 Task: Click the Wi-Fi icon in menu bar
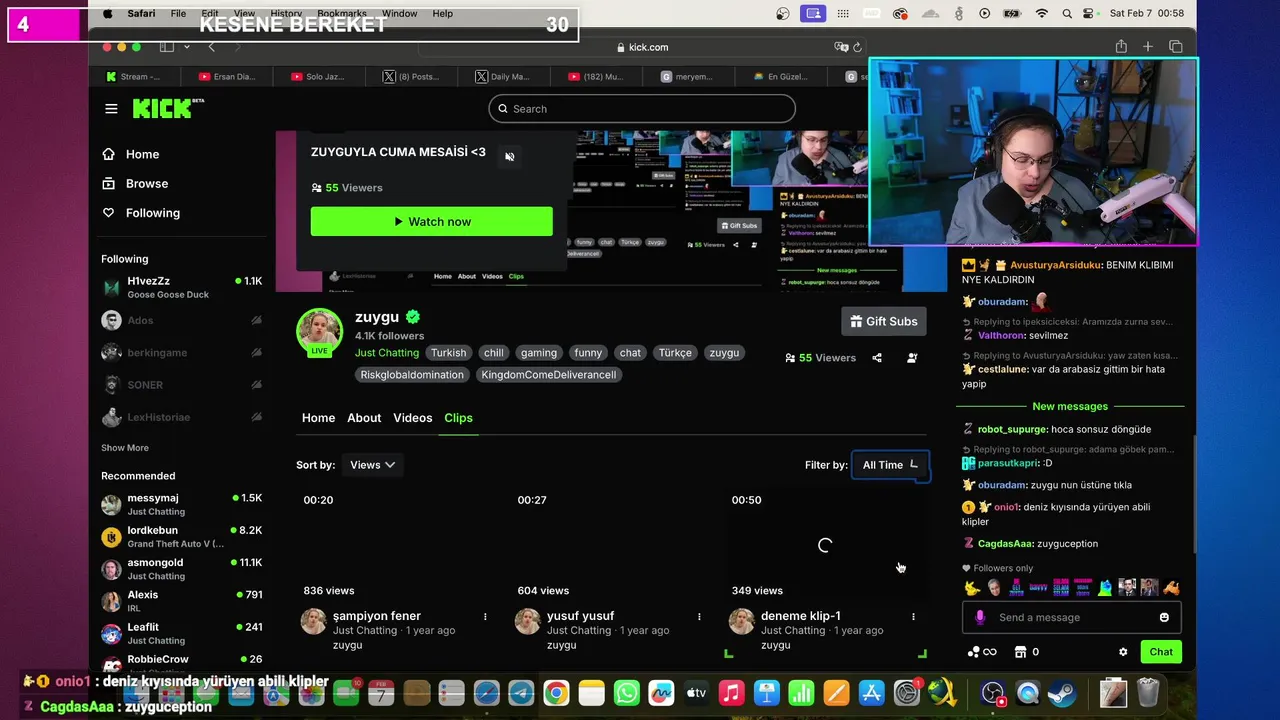[x=1042, y=14]
